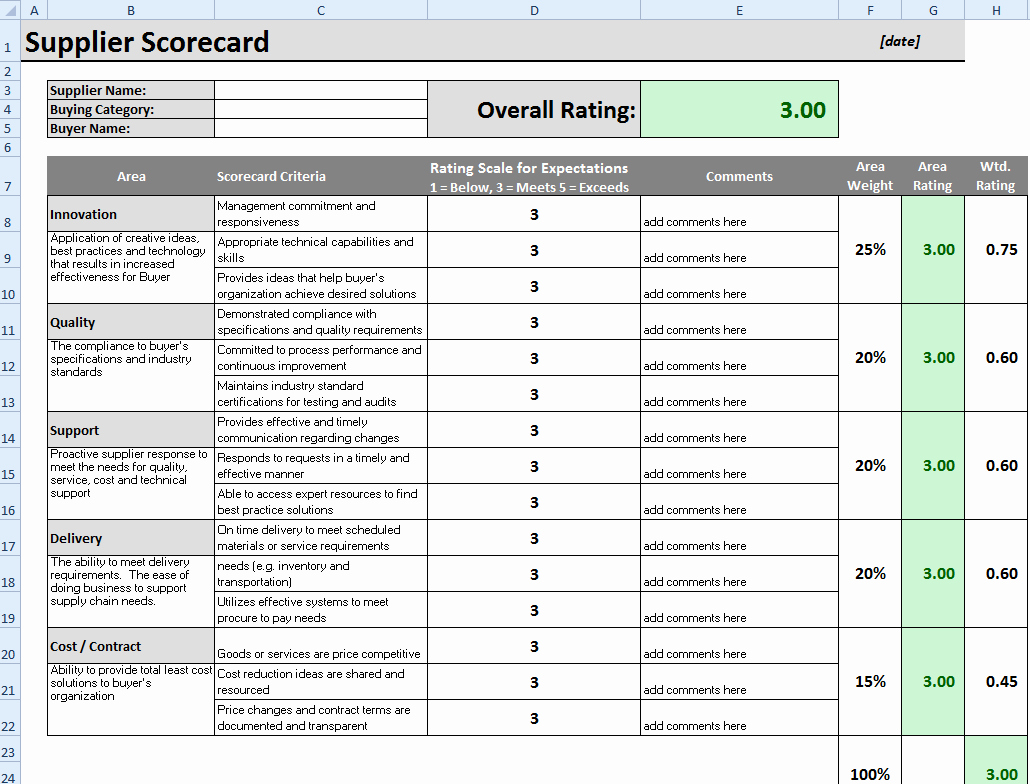Select the Overall Rating value 3.00

coord(739,109)
